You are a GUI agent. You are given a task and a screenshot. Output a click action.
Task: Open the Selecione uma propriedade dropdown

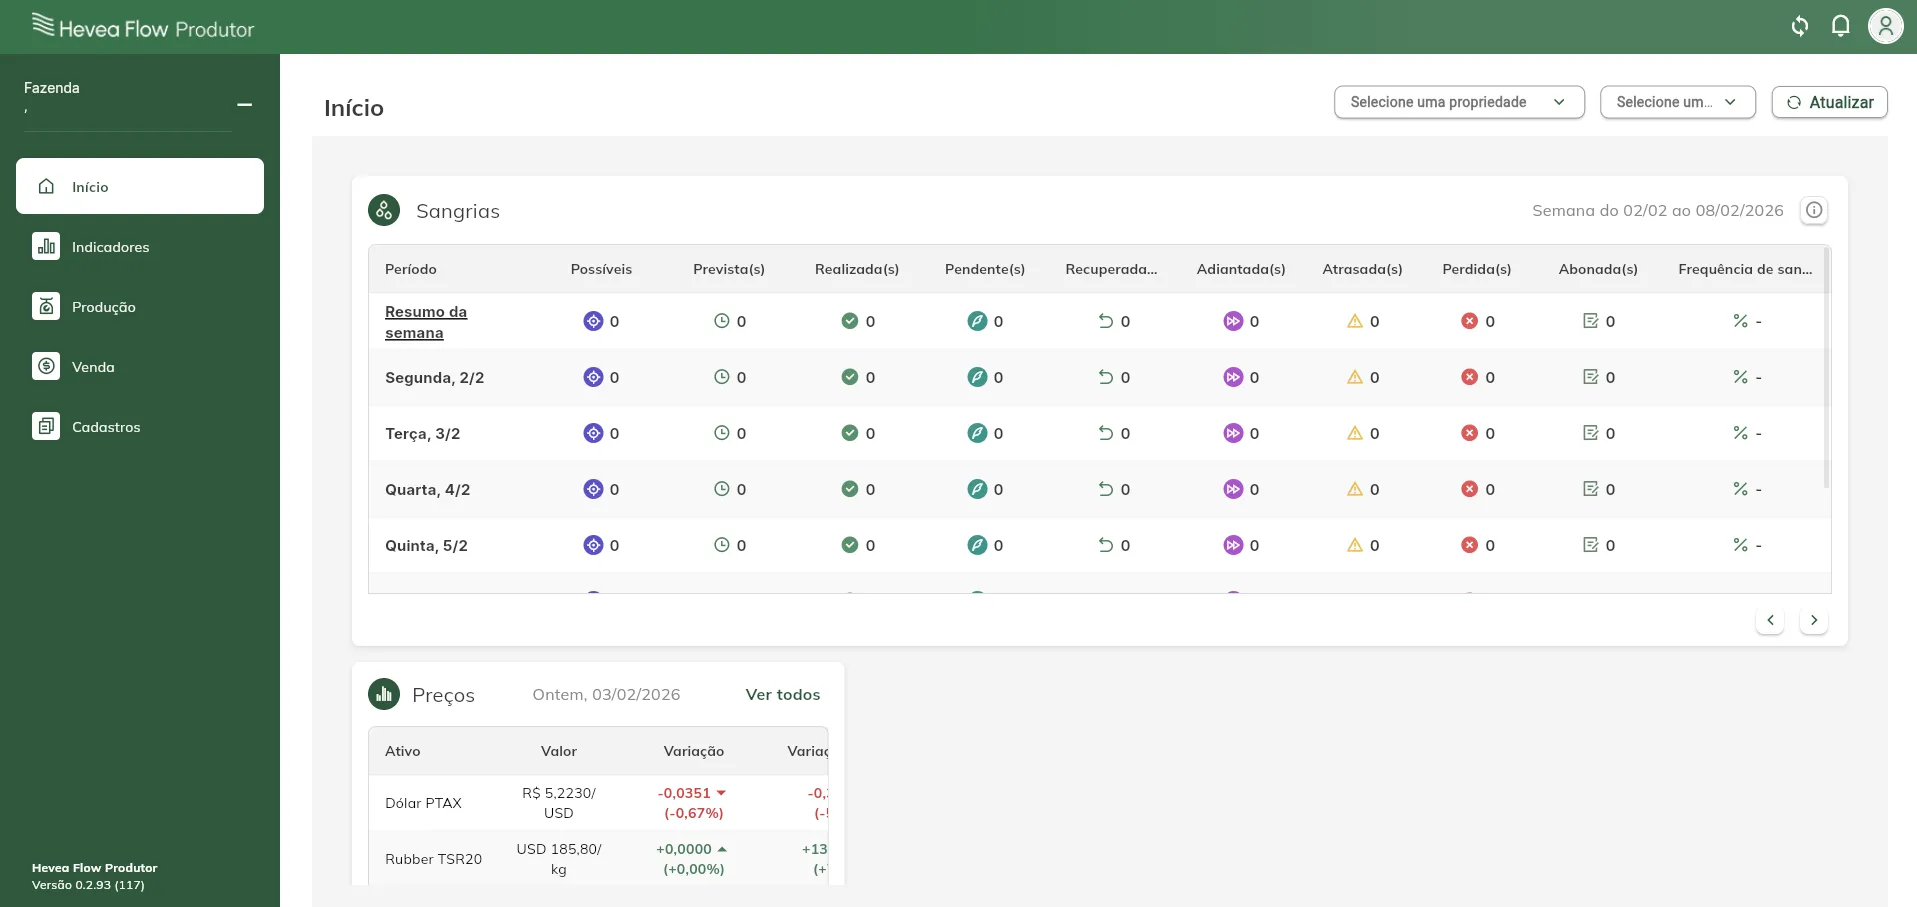click(x=1458, y=102)
